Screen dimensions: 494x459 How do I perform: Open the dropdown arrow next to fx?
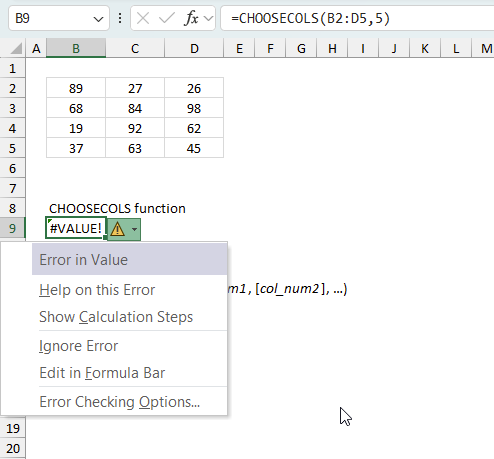click(x=209, y=18)
